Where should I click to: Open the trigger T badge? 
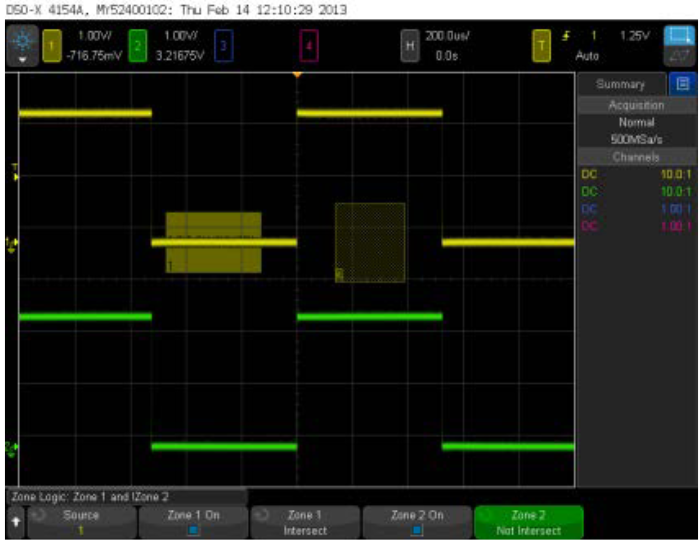tap(543, 46)
